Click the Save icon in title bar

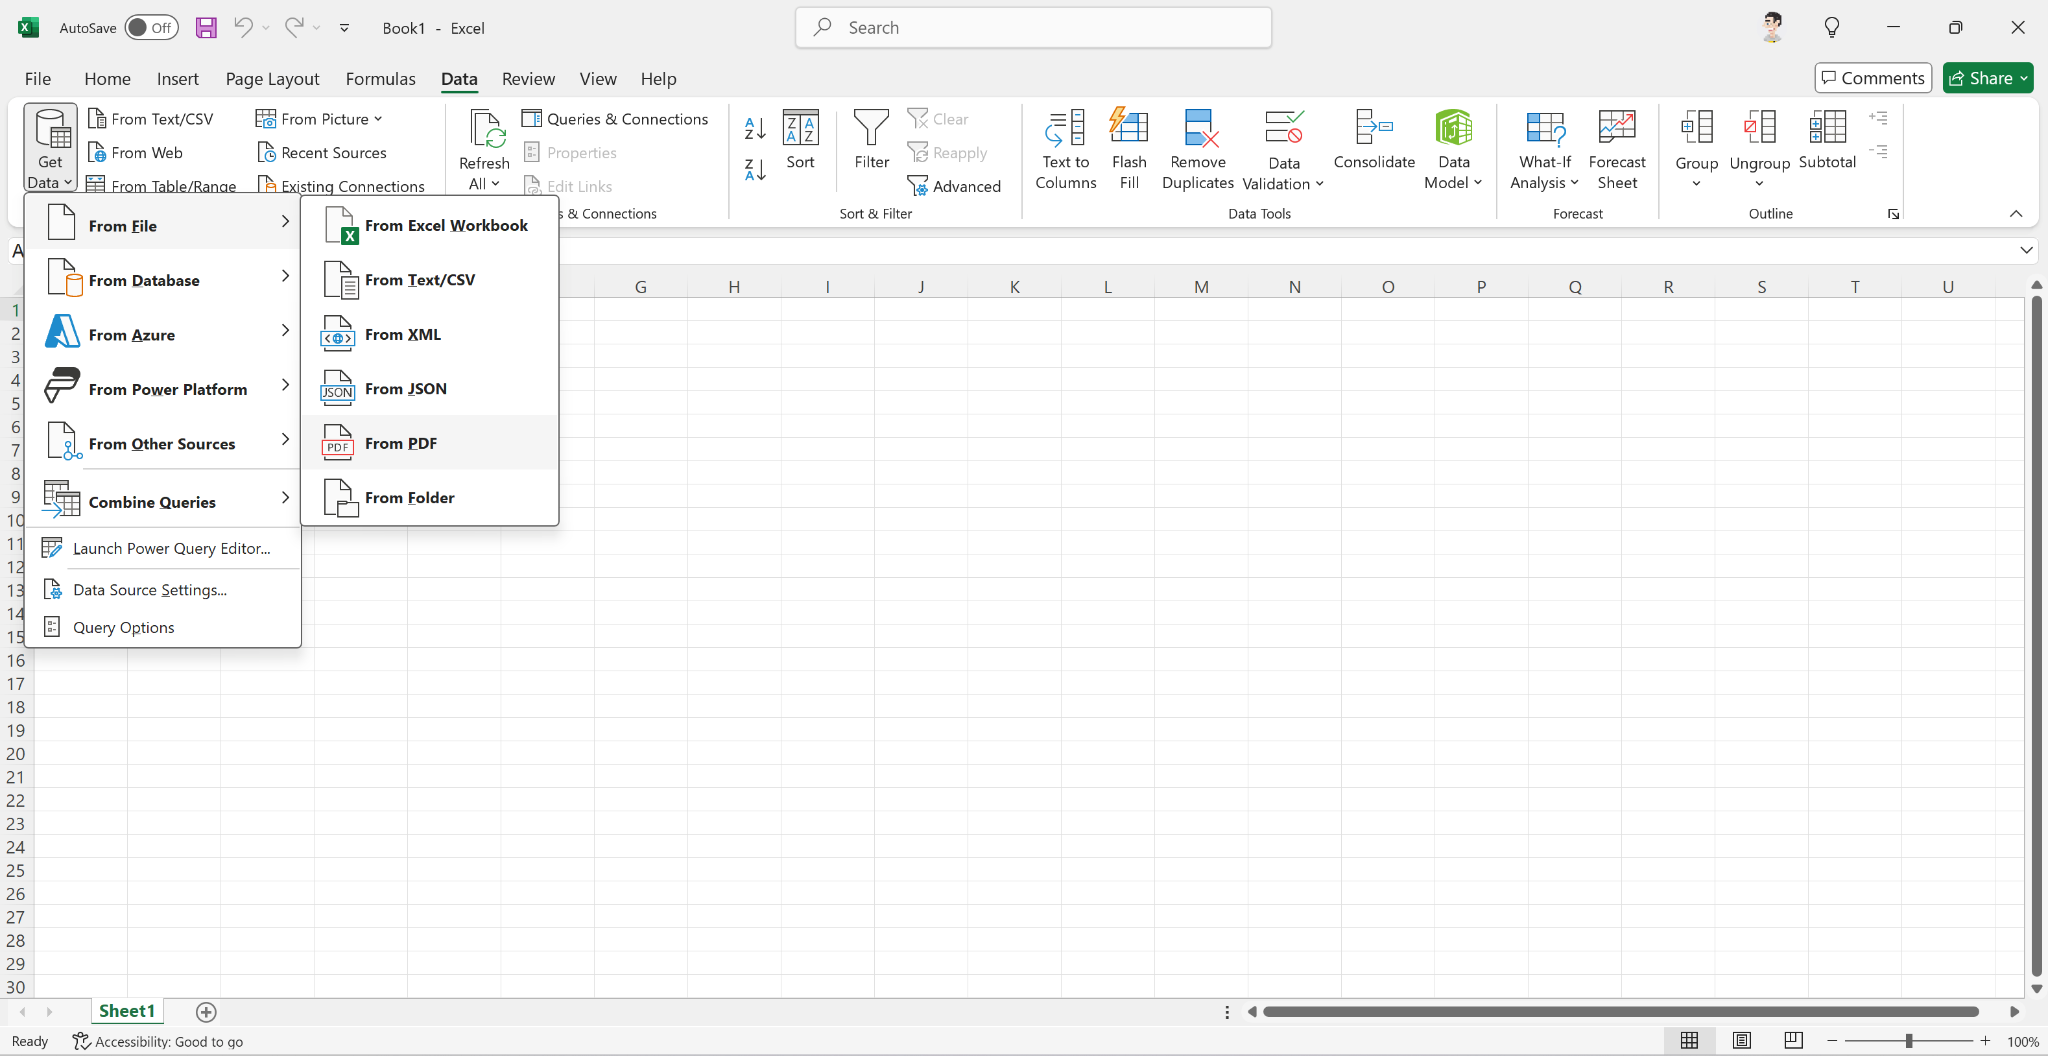tap(206, 28)
